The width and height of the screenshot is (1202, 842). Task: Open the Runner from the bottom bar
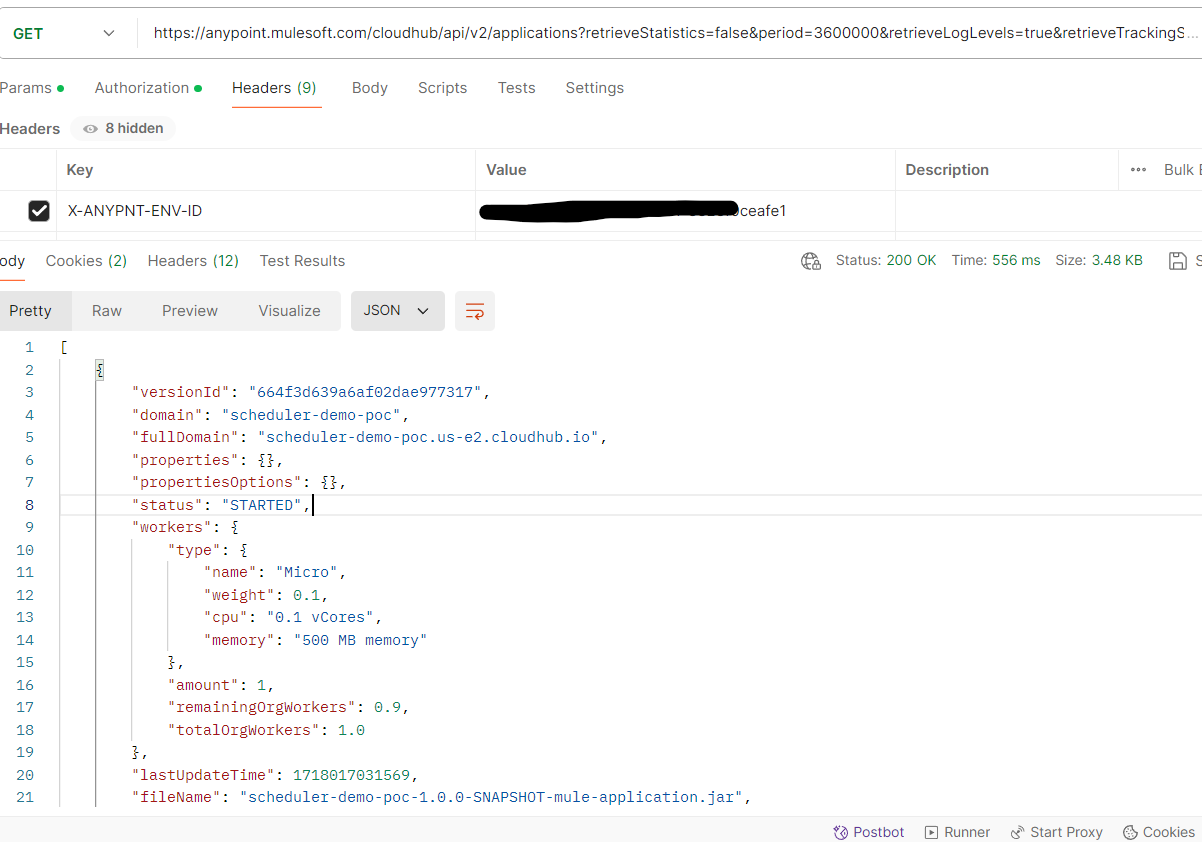(957, 831)
